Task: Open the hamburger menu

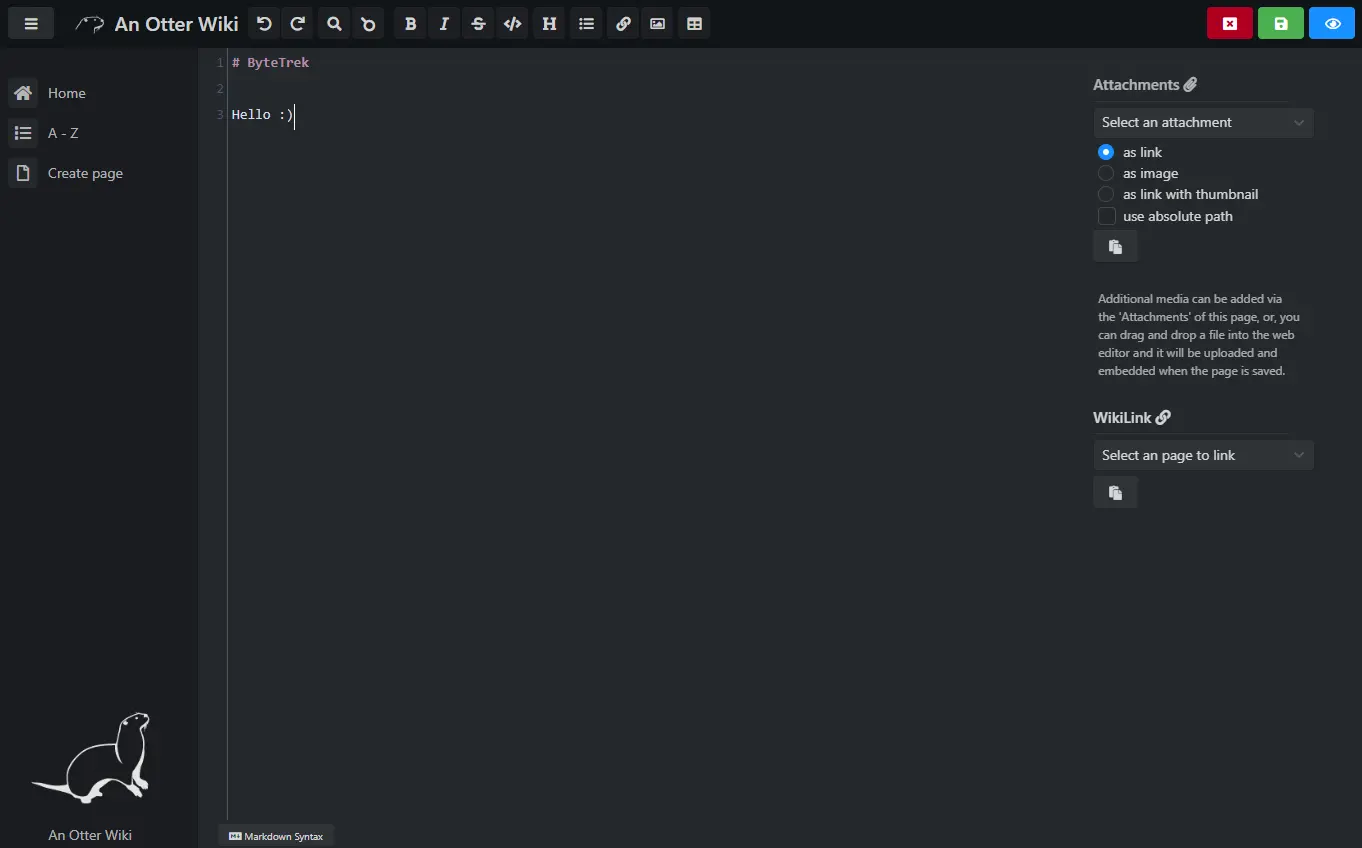Action: (31, 22)
